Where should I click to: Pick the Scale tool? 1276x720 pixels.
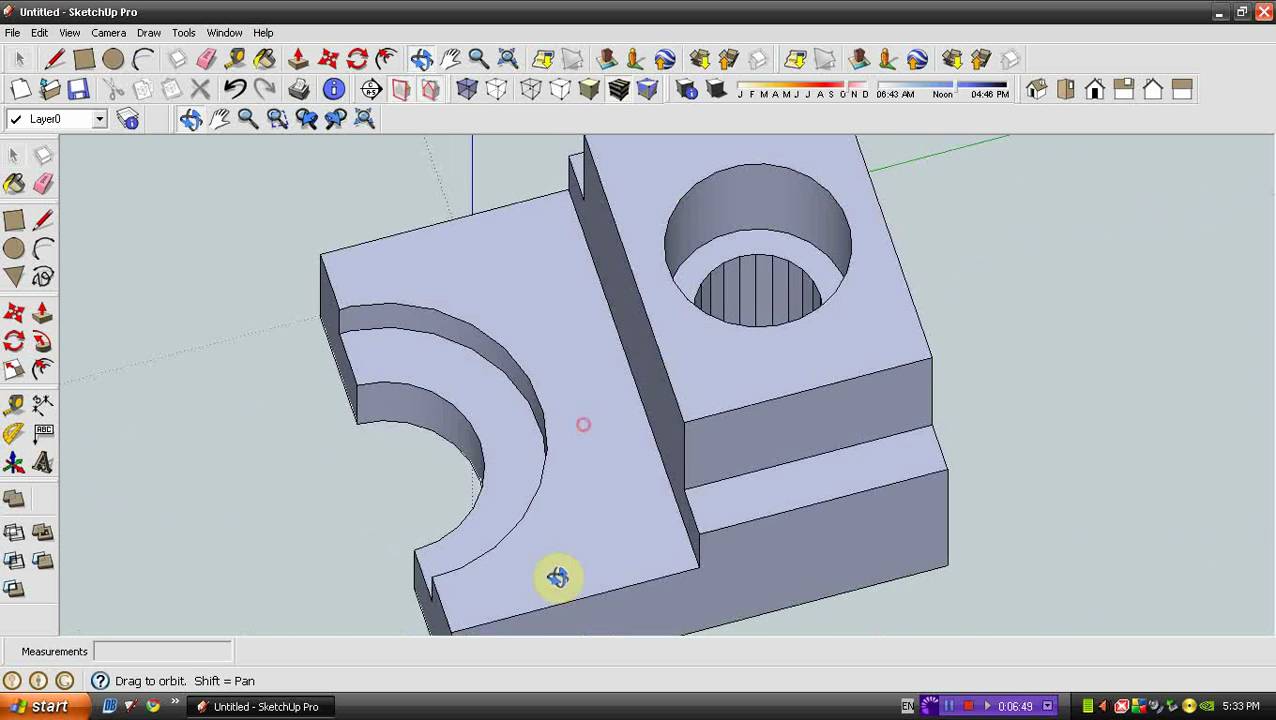14,370
